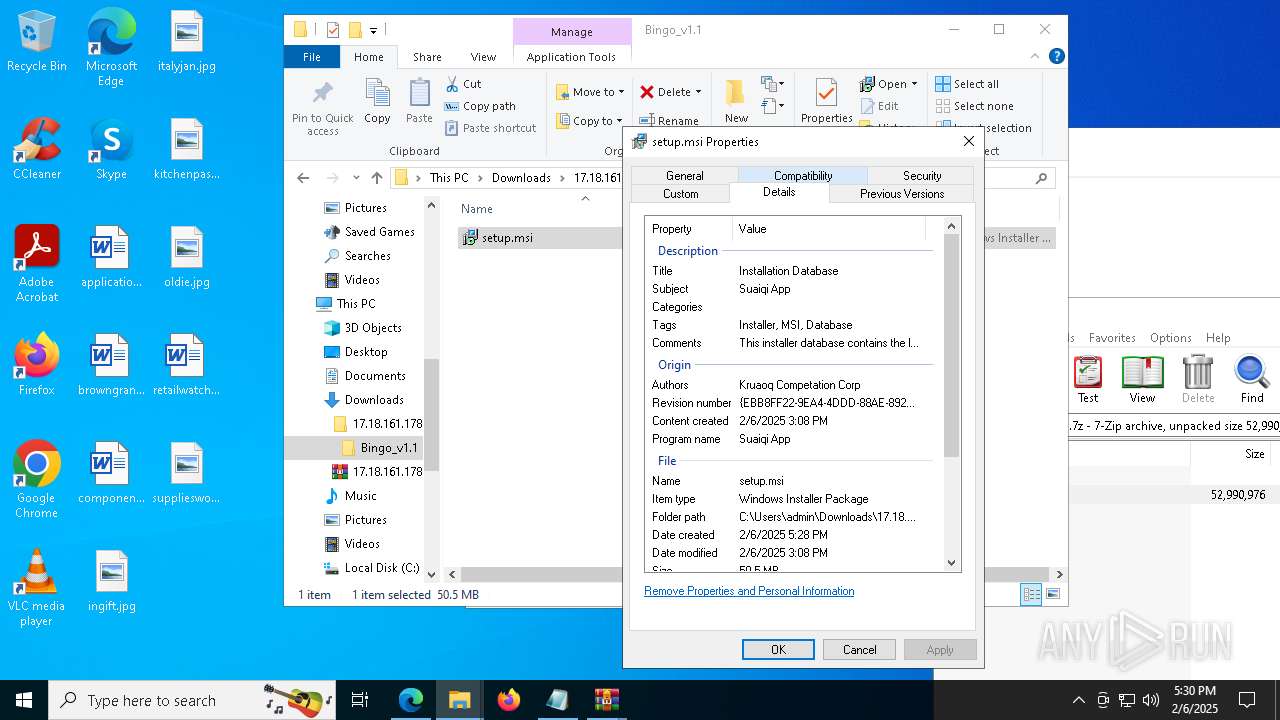Viewport: 1280px width, 720px height.
Task: Open the Application Tools tab
Action: pos(571,57)
